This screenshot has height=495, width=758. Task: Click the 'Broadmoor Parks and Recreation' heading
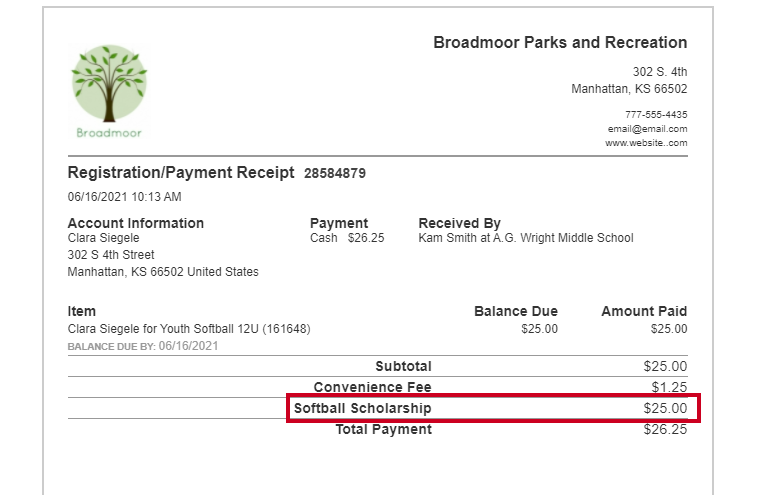(x=560, y=43)
